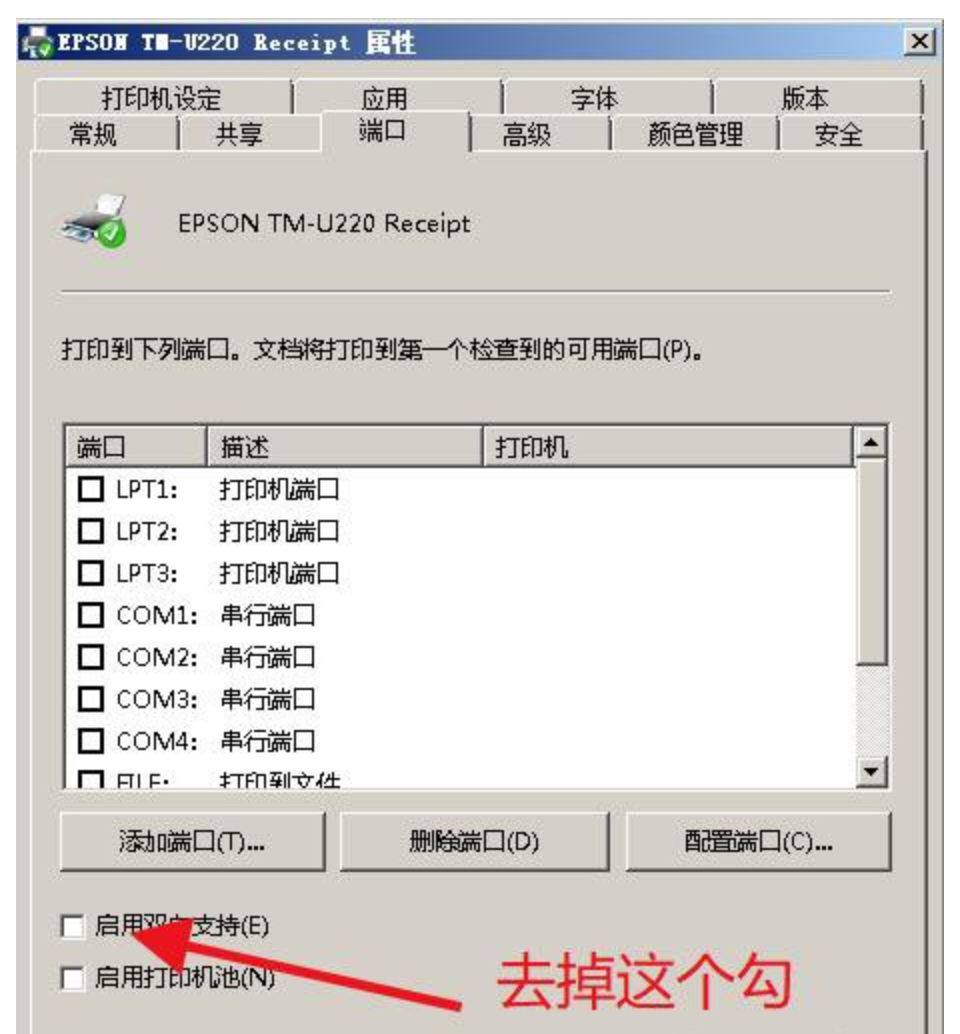
Task: Enable the 启用打印机池(N) checkbox
Action: [72, 978]
